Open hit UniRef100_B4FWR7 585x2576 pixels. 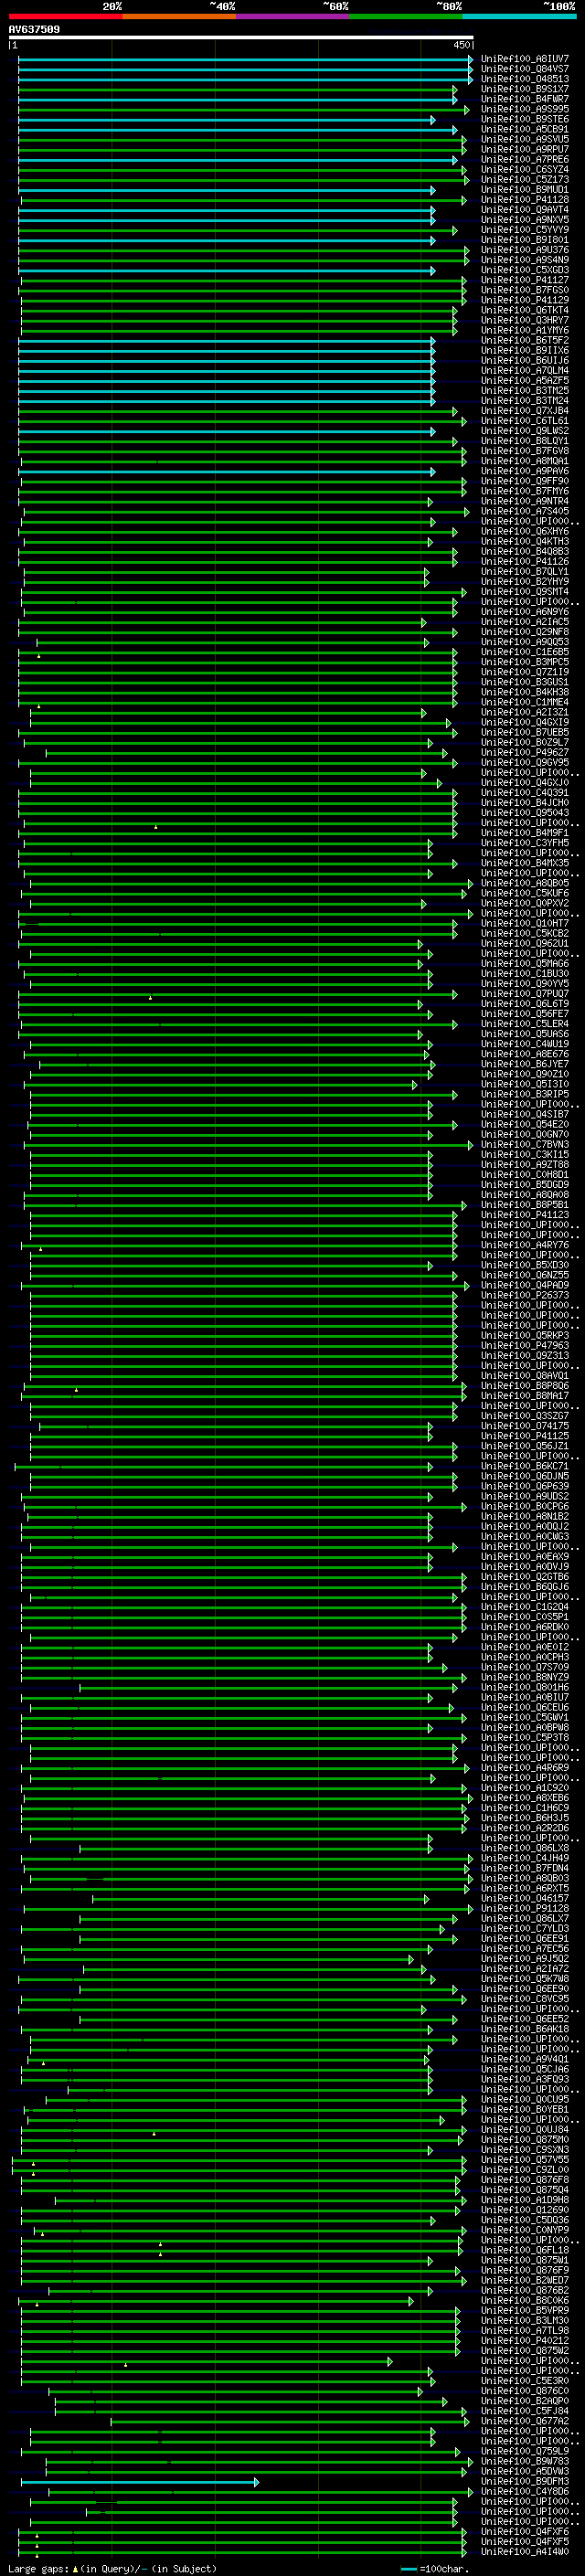pyautogui.click(x=524, y=99)
